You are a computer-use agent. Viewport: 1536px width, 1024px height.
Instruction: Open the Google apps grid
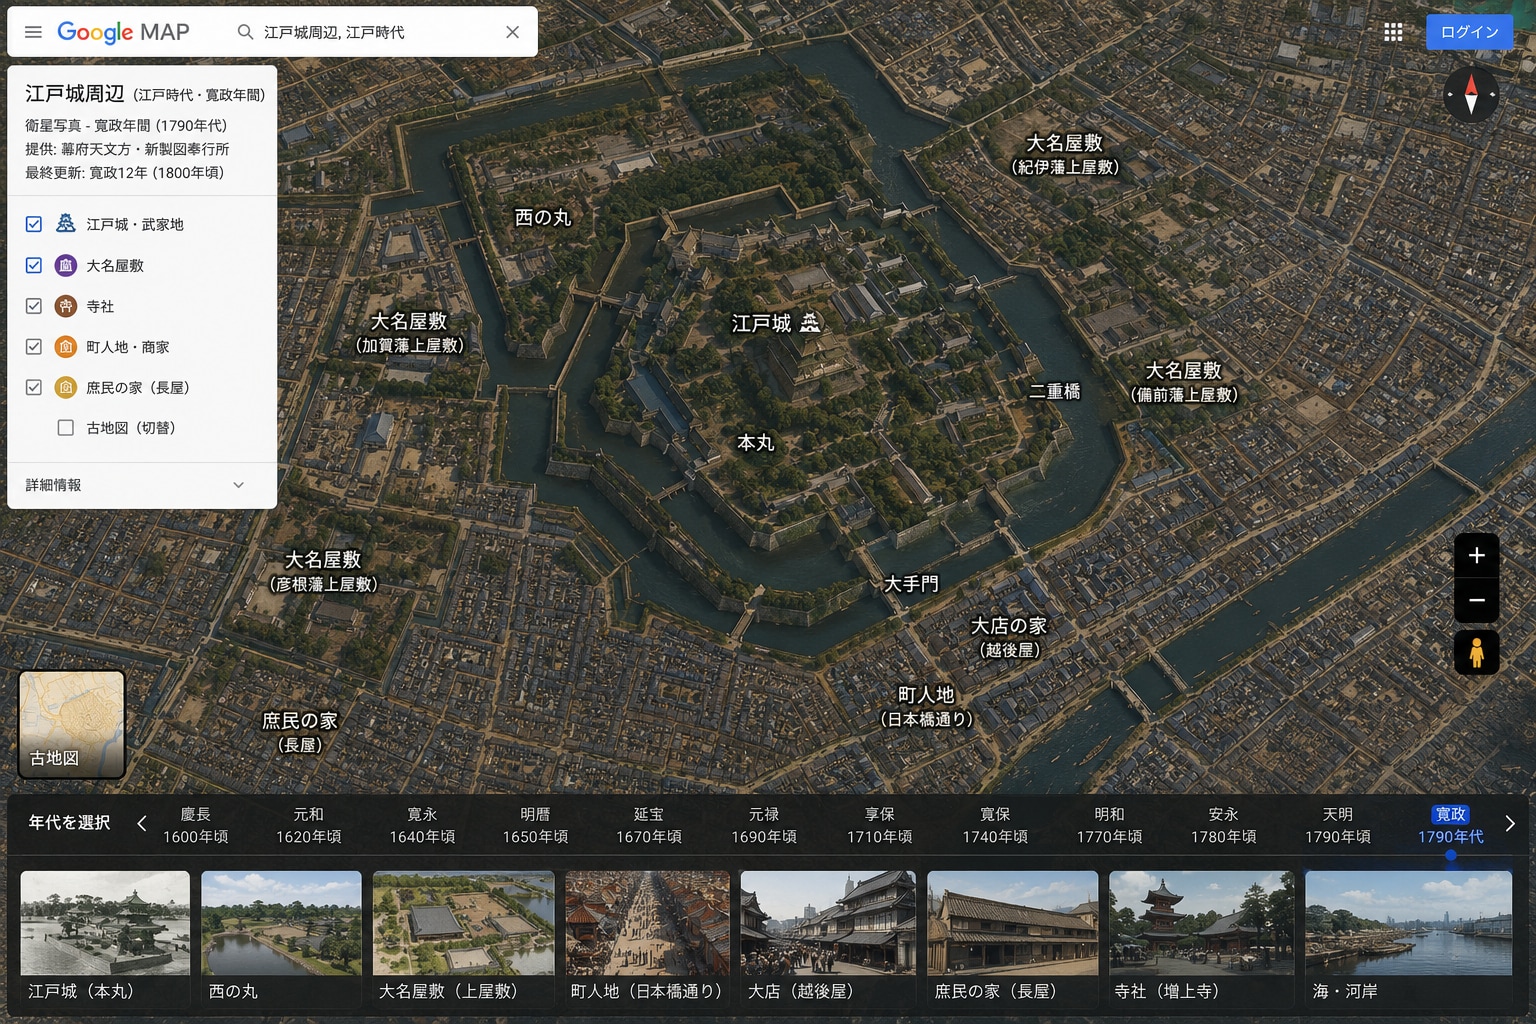click(1393, 32)
